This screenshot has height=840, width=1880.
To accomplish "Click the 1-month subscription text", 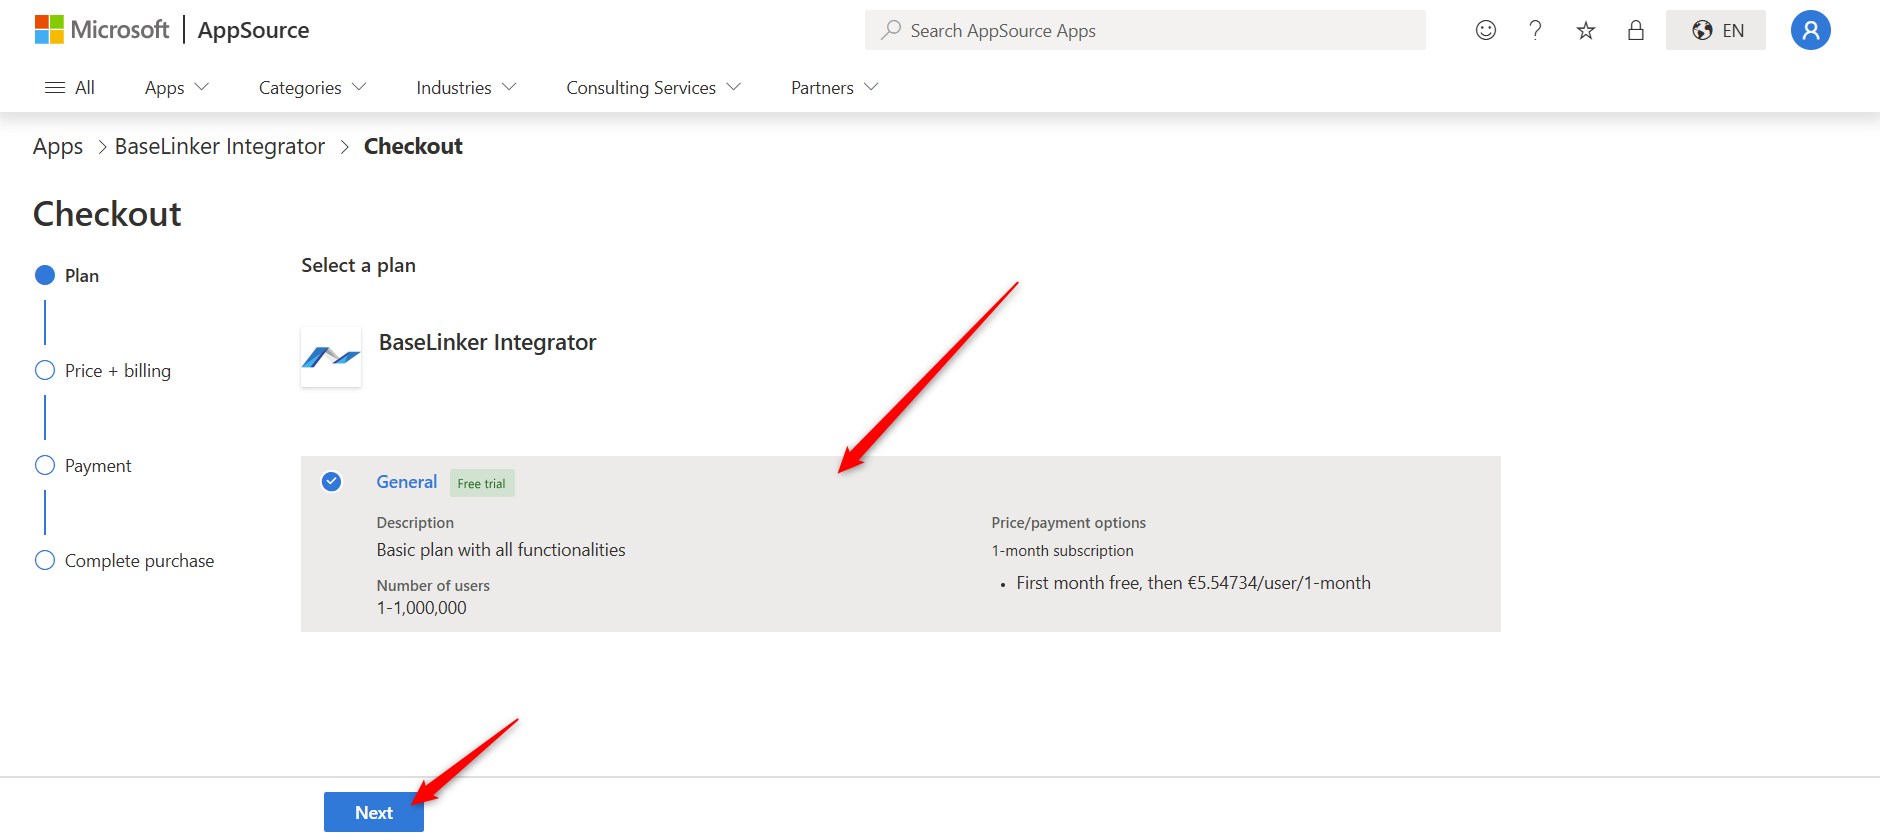I will click(x=1062, y=551).
